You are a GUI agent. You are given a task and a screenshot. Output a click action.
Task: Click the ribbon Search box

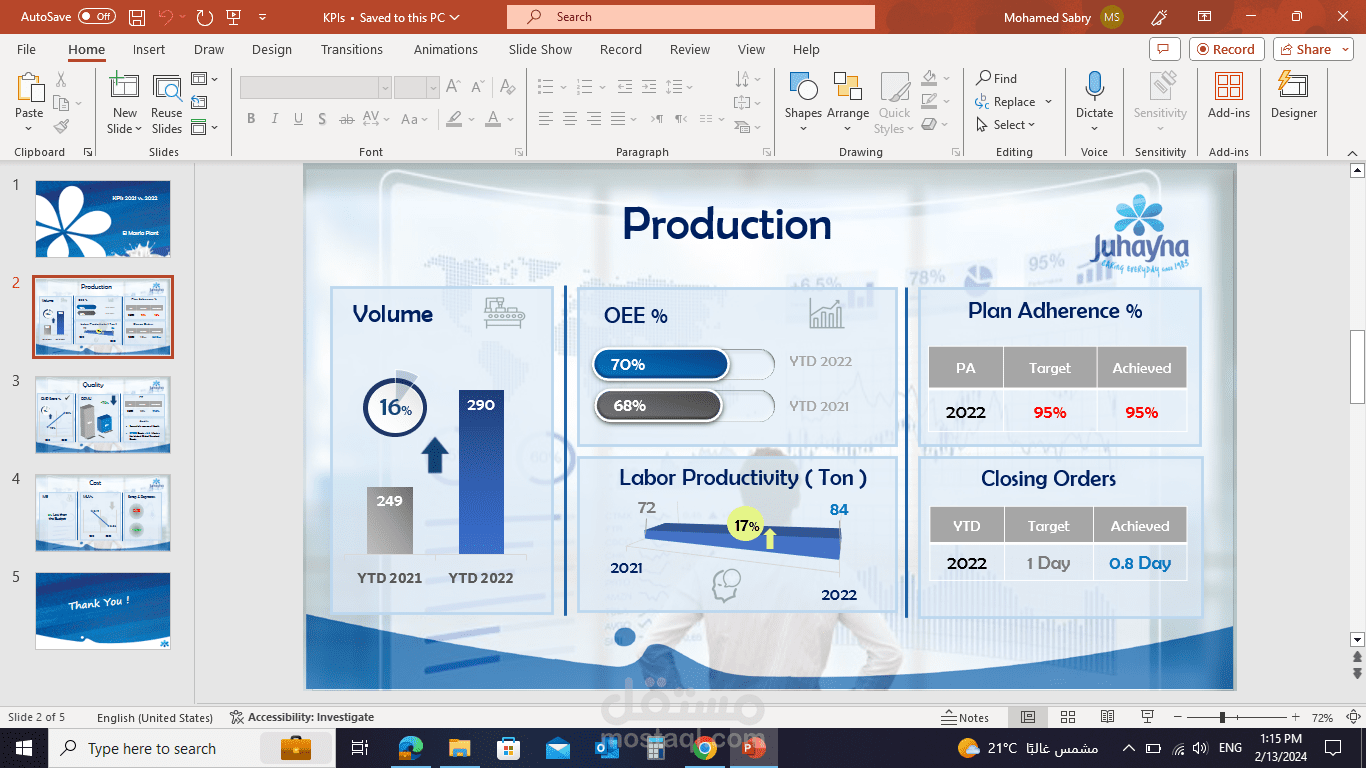click(691, 17)
